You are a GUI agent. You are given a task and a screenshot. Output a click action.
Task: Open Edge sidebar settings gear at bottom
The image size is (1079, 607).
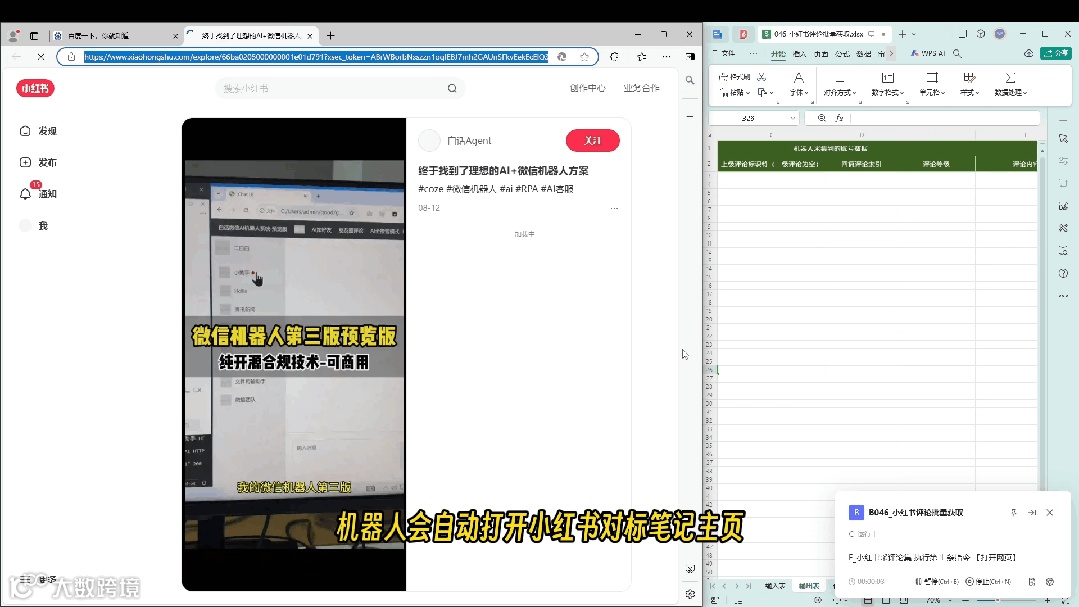690,594
